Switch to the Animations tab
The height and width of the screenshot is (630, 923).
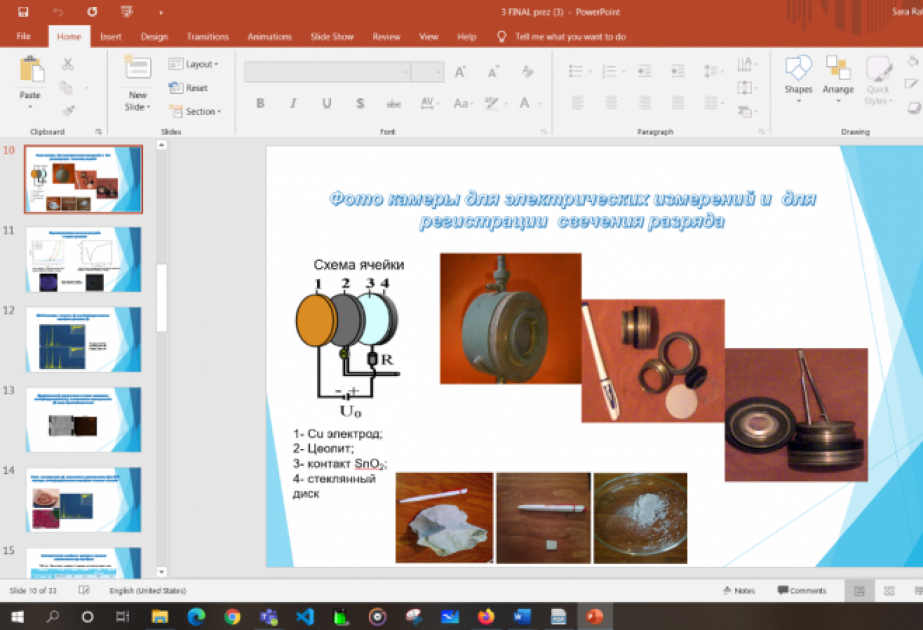270,37
